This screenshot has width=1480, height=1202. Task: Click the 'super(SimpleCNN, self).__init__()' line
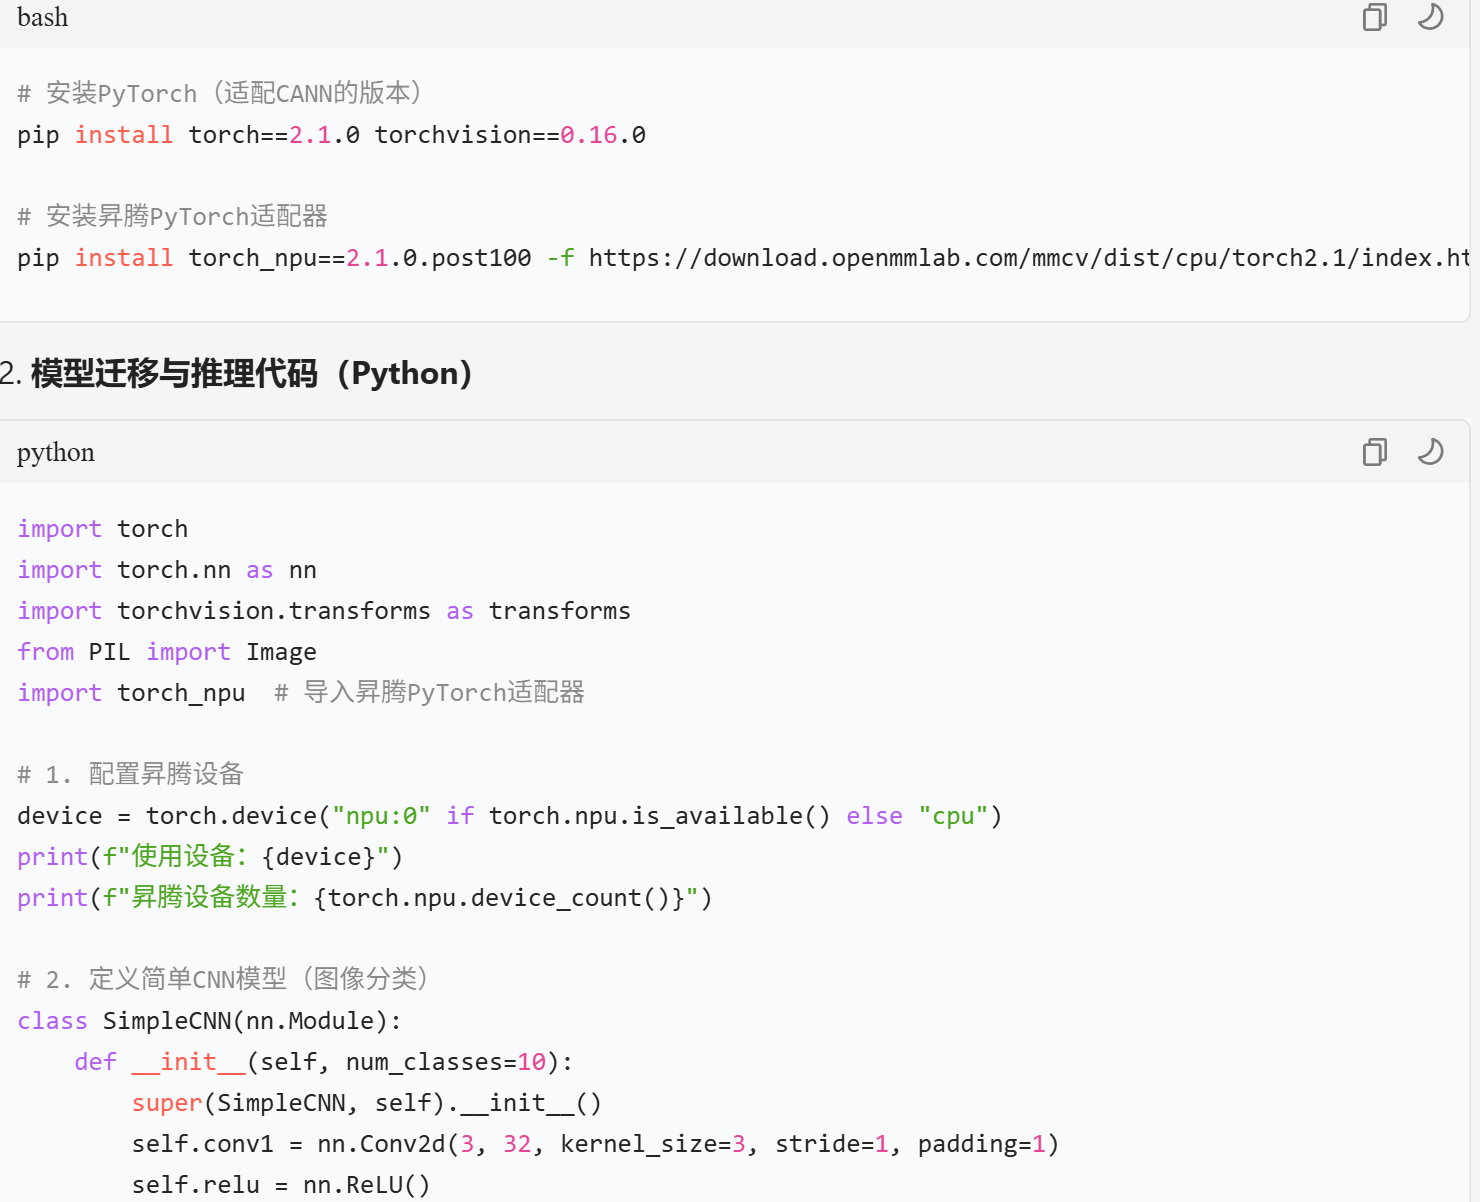click(x=367, y=1103)
